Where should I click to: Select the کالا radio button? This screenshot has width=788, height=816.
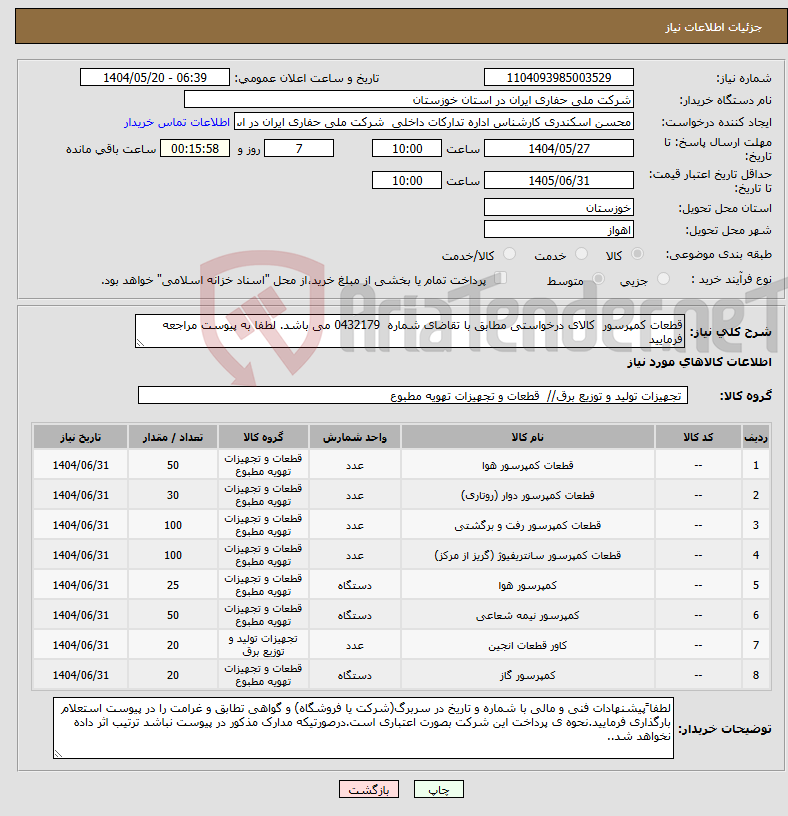(x=637, y=254)
